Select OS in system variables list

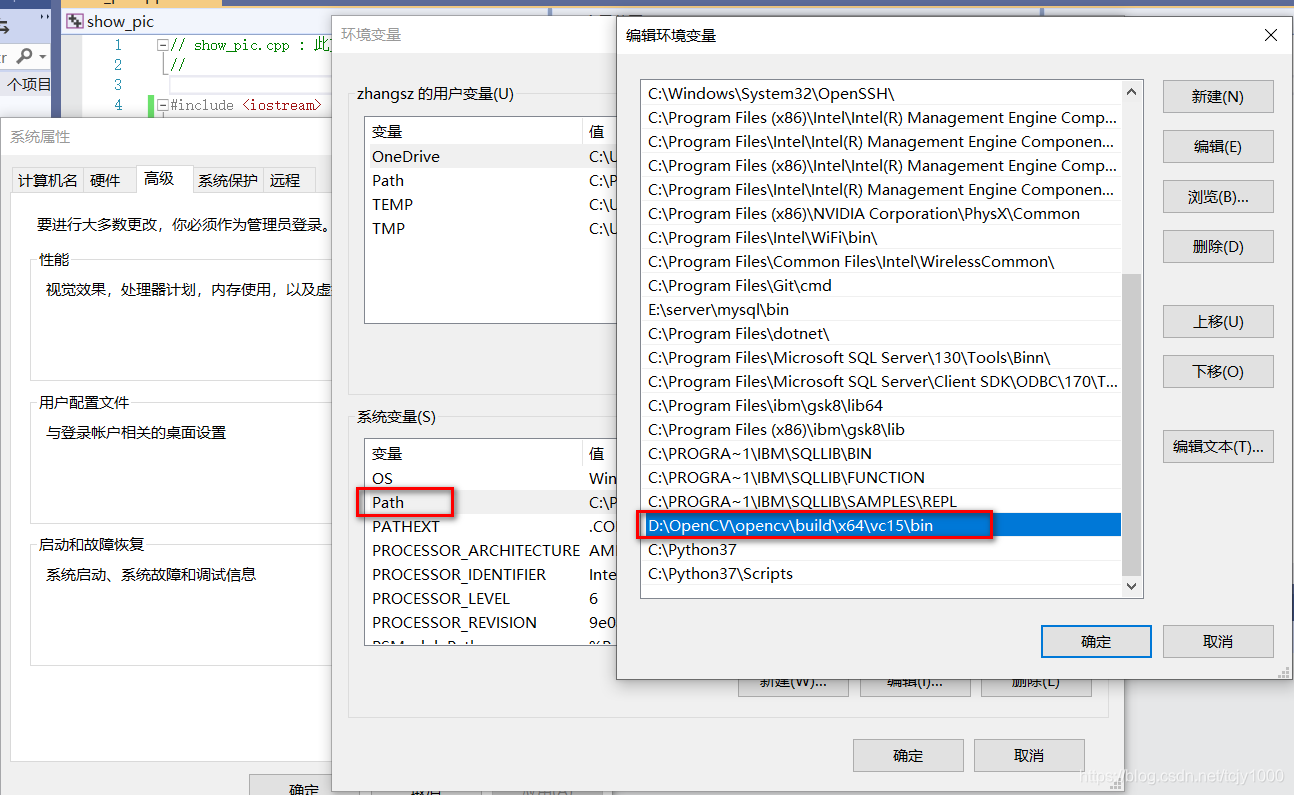(x=490, y=478)
